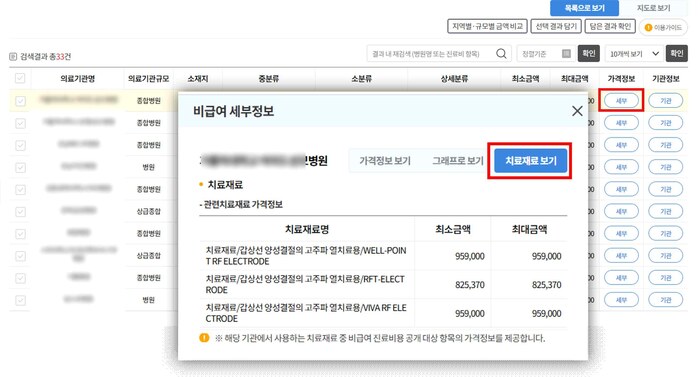Open 기관 info in the first row

pyautogui.click(x=666, y=101)
